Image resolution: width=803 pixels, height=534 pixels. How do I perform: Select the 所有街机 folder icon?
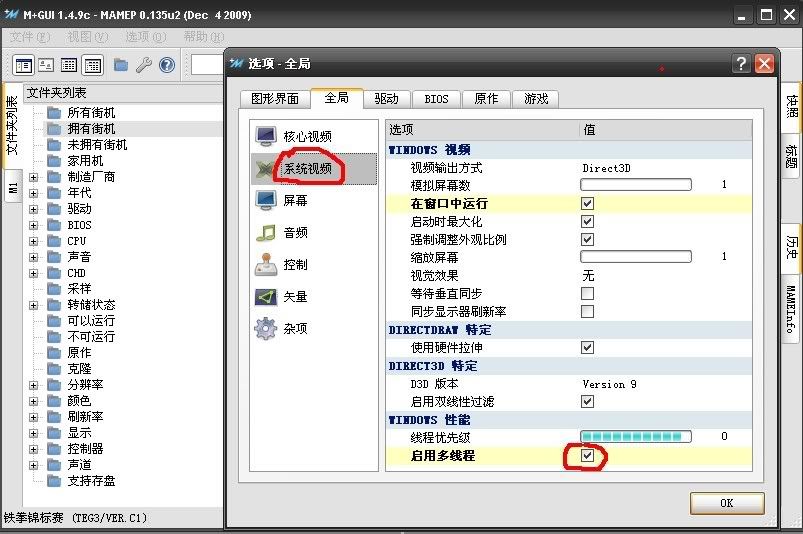(54, 113)
